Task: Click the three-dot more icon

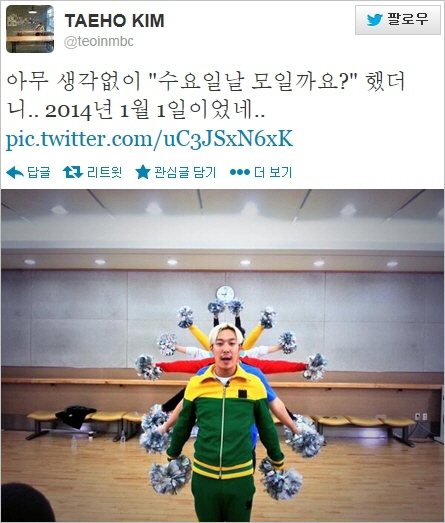Action: [x=240, y=172]
